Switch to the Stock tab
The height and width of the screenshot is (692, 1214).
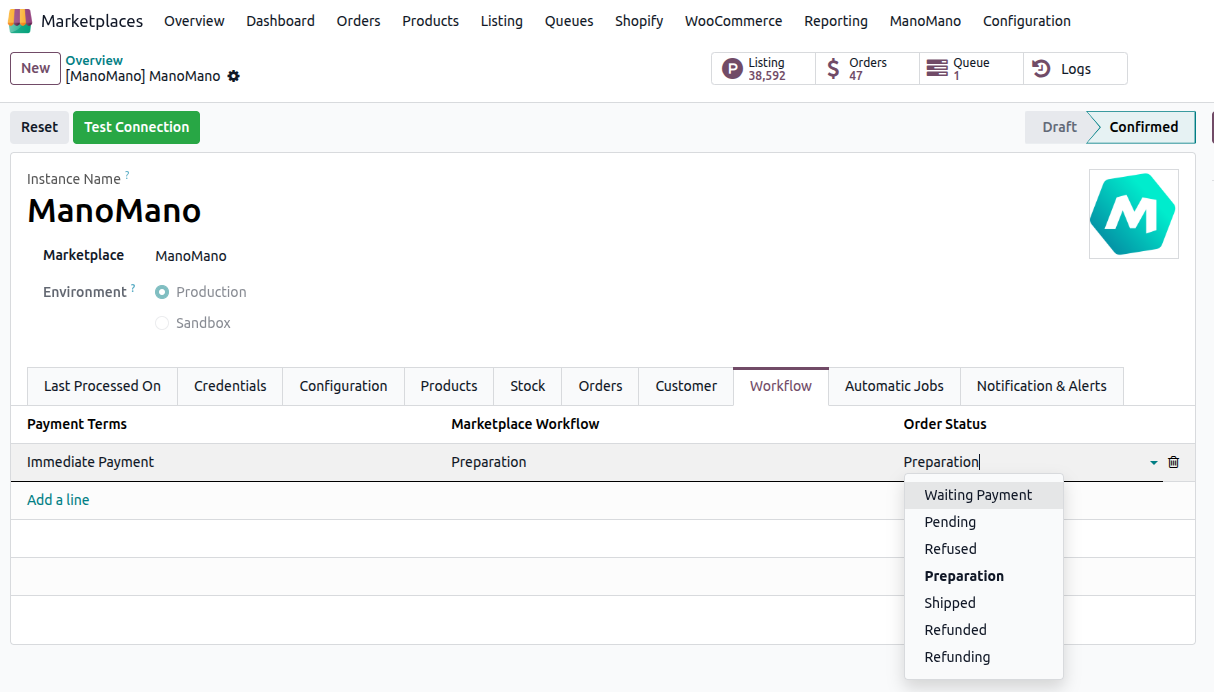tap(528, 386)
